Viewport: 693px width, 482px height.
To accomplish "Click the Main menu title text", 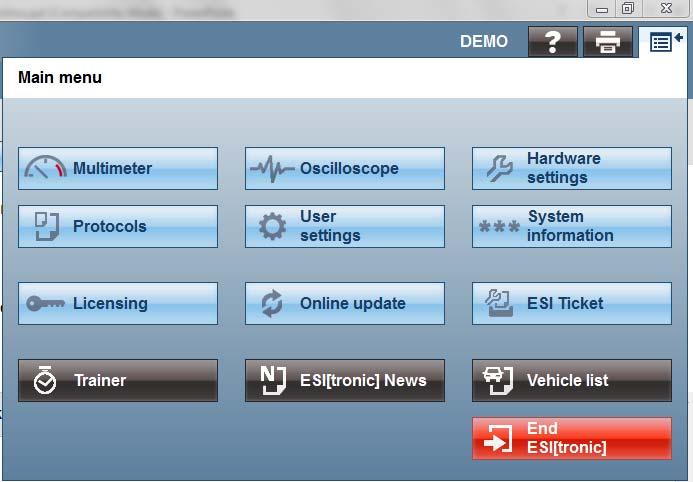I will [x=60, y=77].
